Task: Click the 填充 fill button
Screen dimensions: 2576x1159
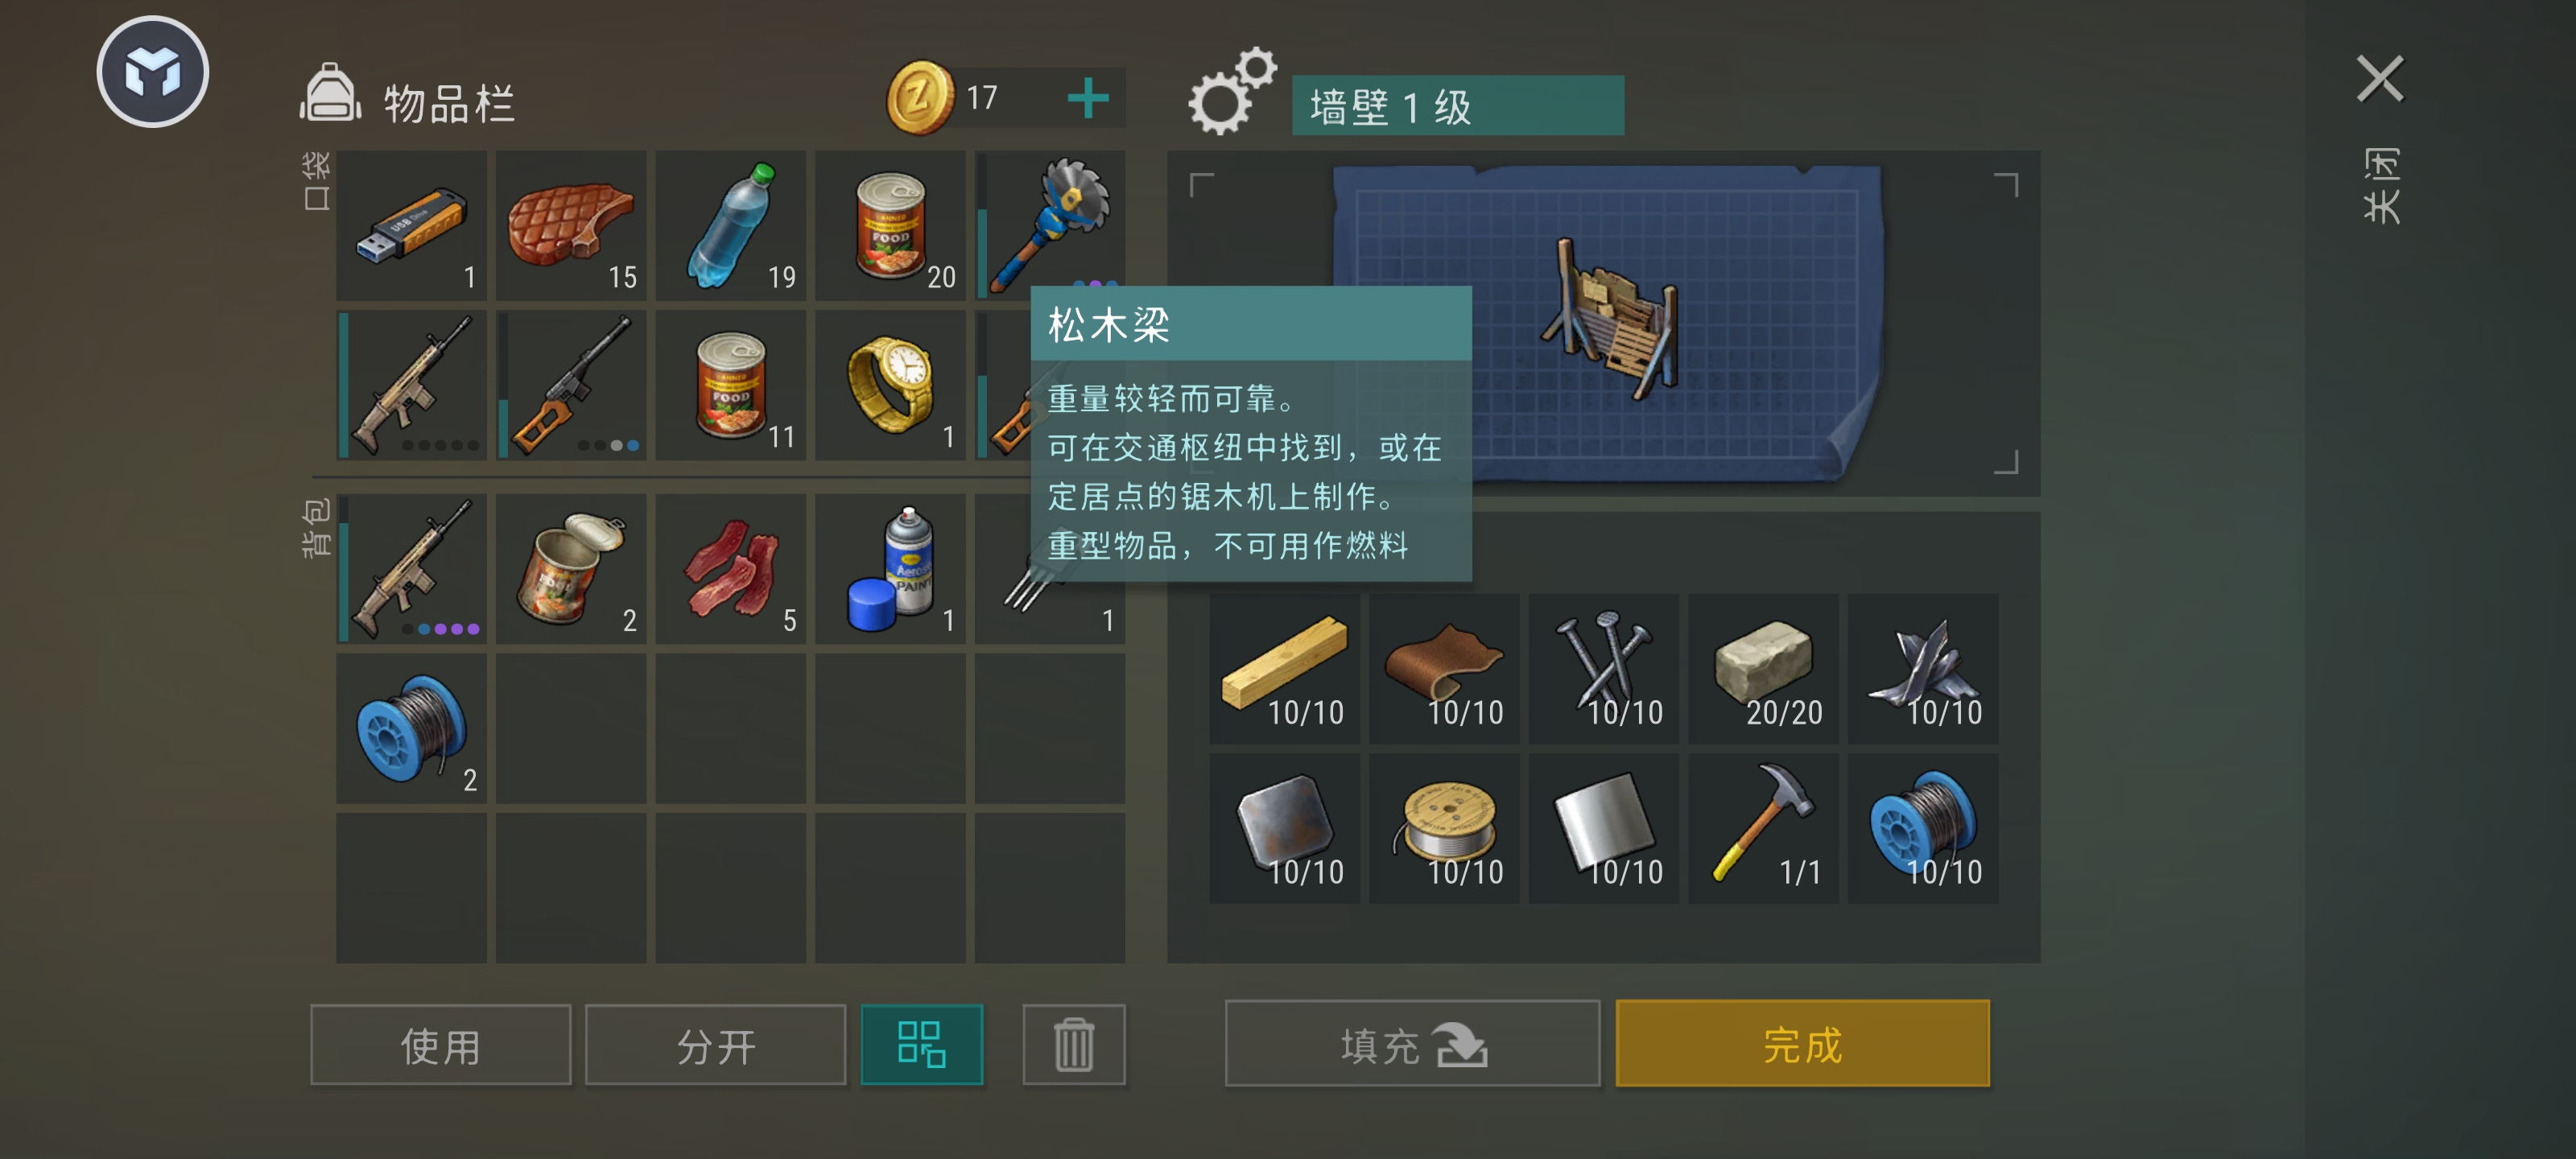Action: 1413,1044
